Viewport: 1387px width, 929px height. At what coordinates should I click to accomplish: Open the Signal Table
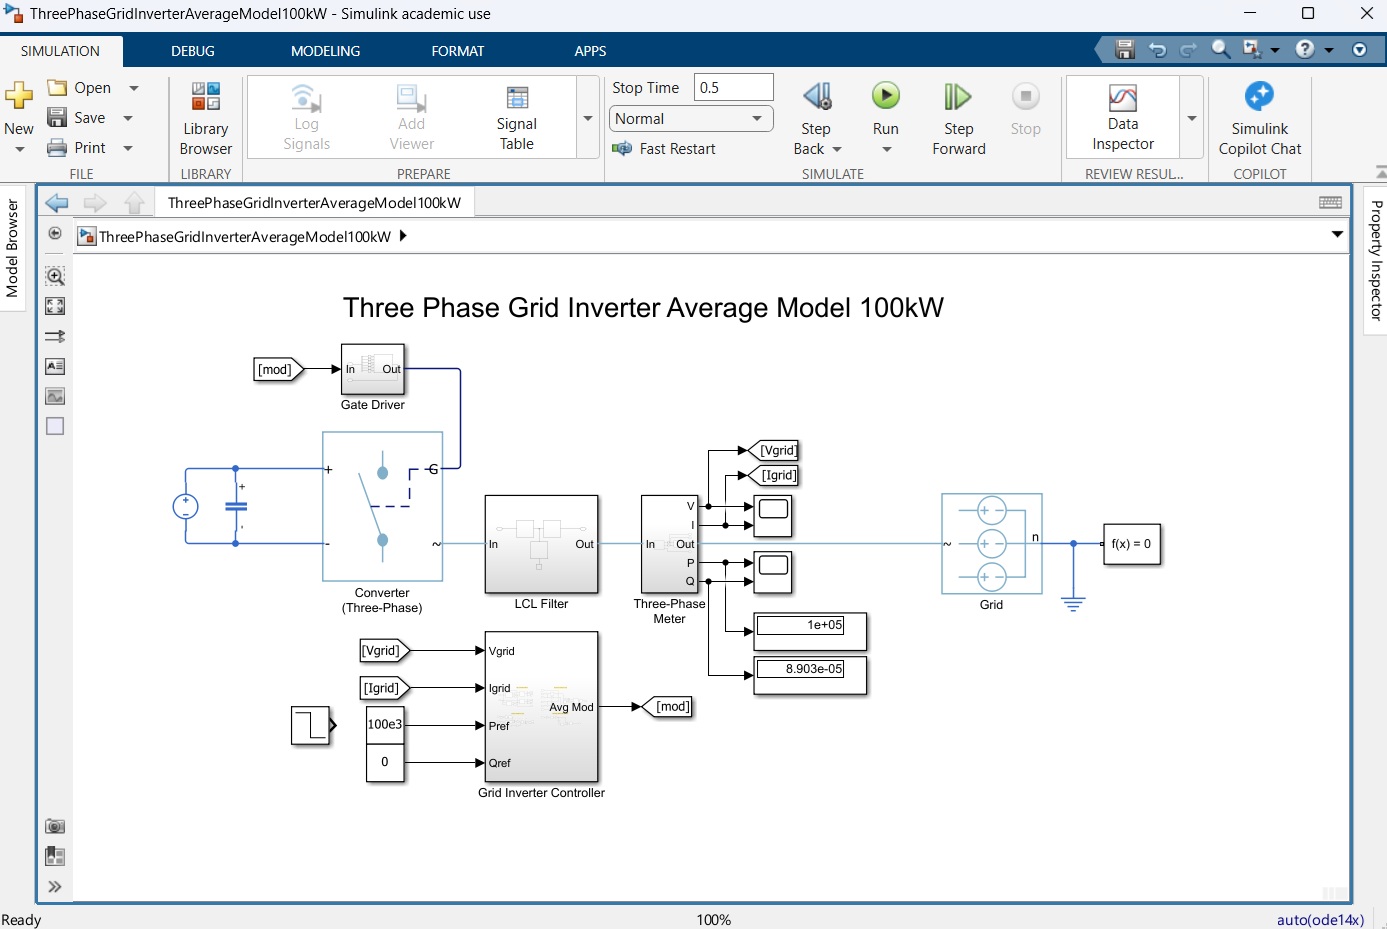(516, 117)
